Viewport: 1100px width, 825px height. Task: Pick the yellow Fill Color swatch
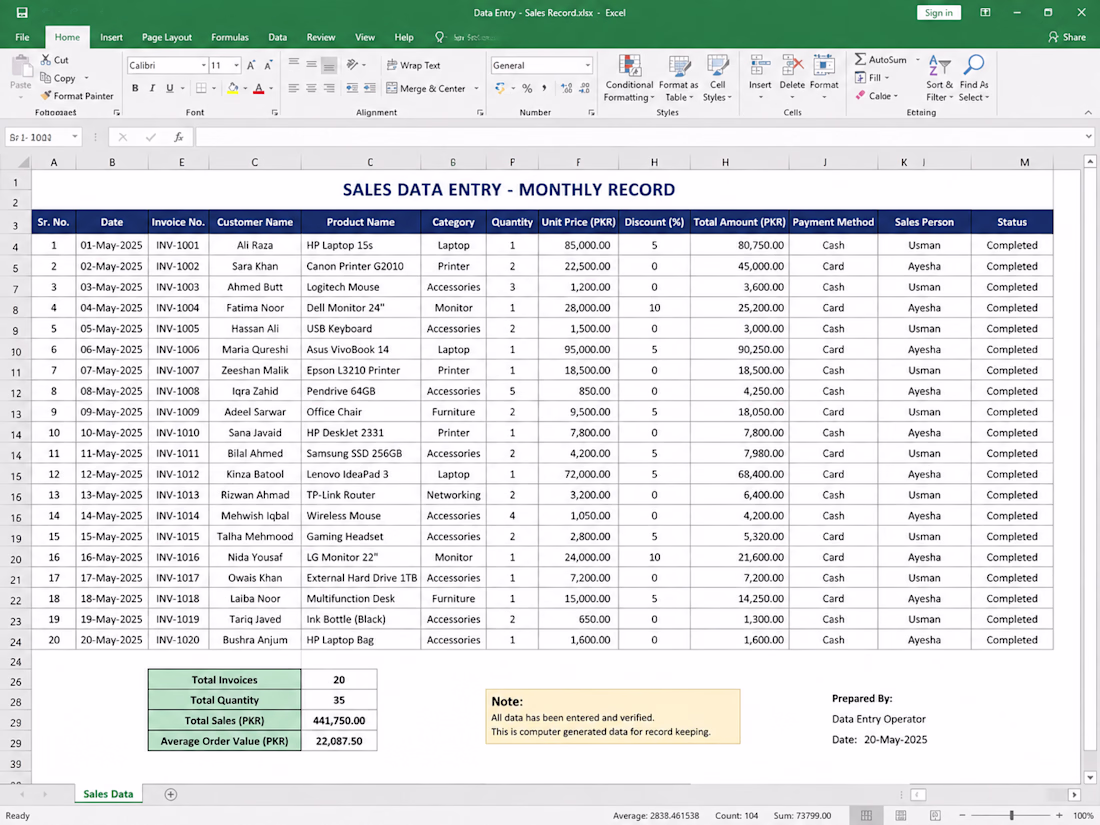(x=233, y=88)
